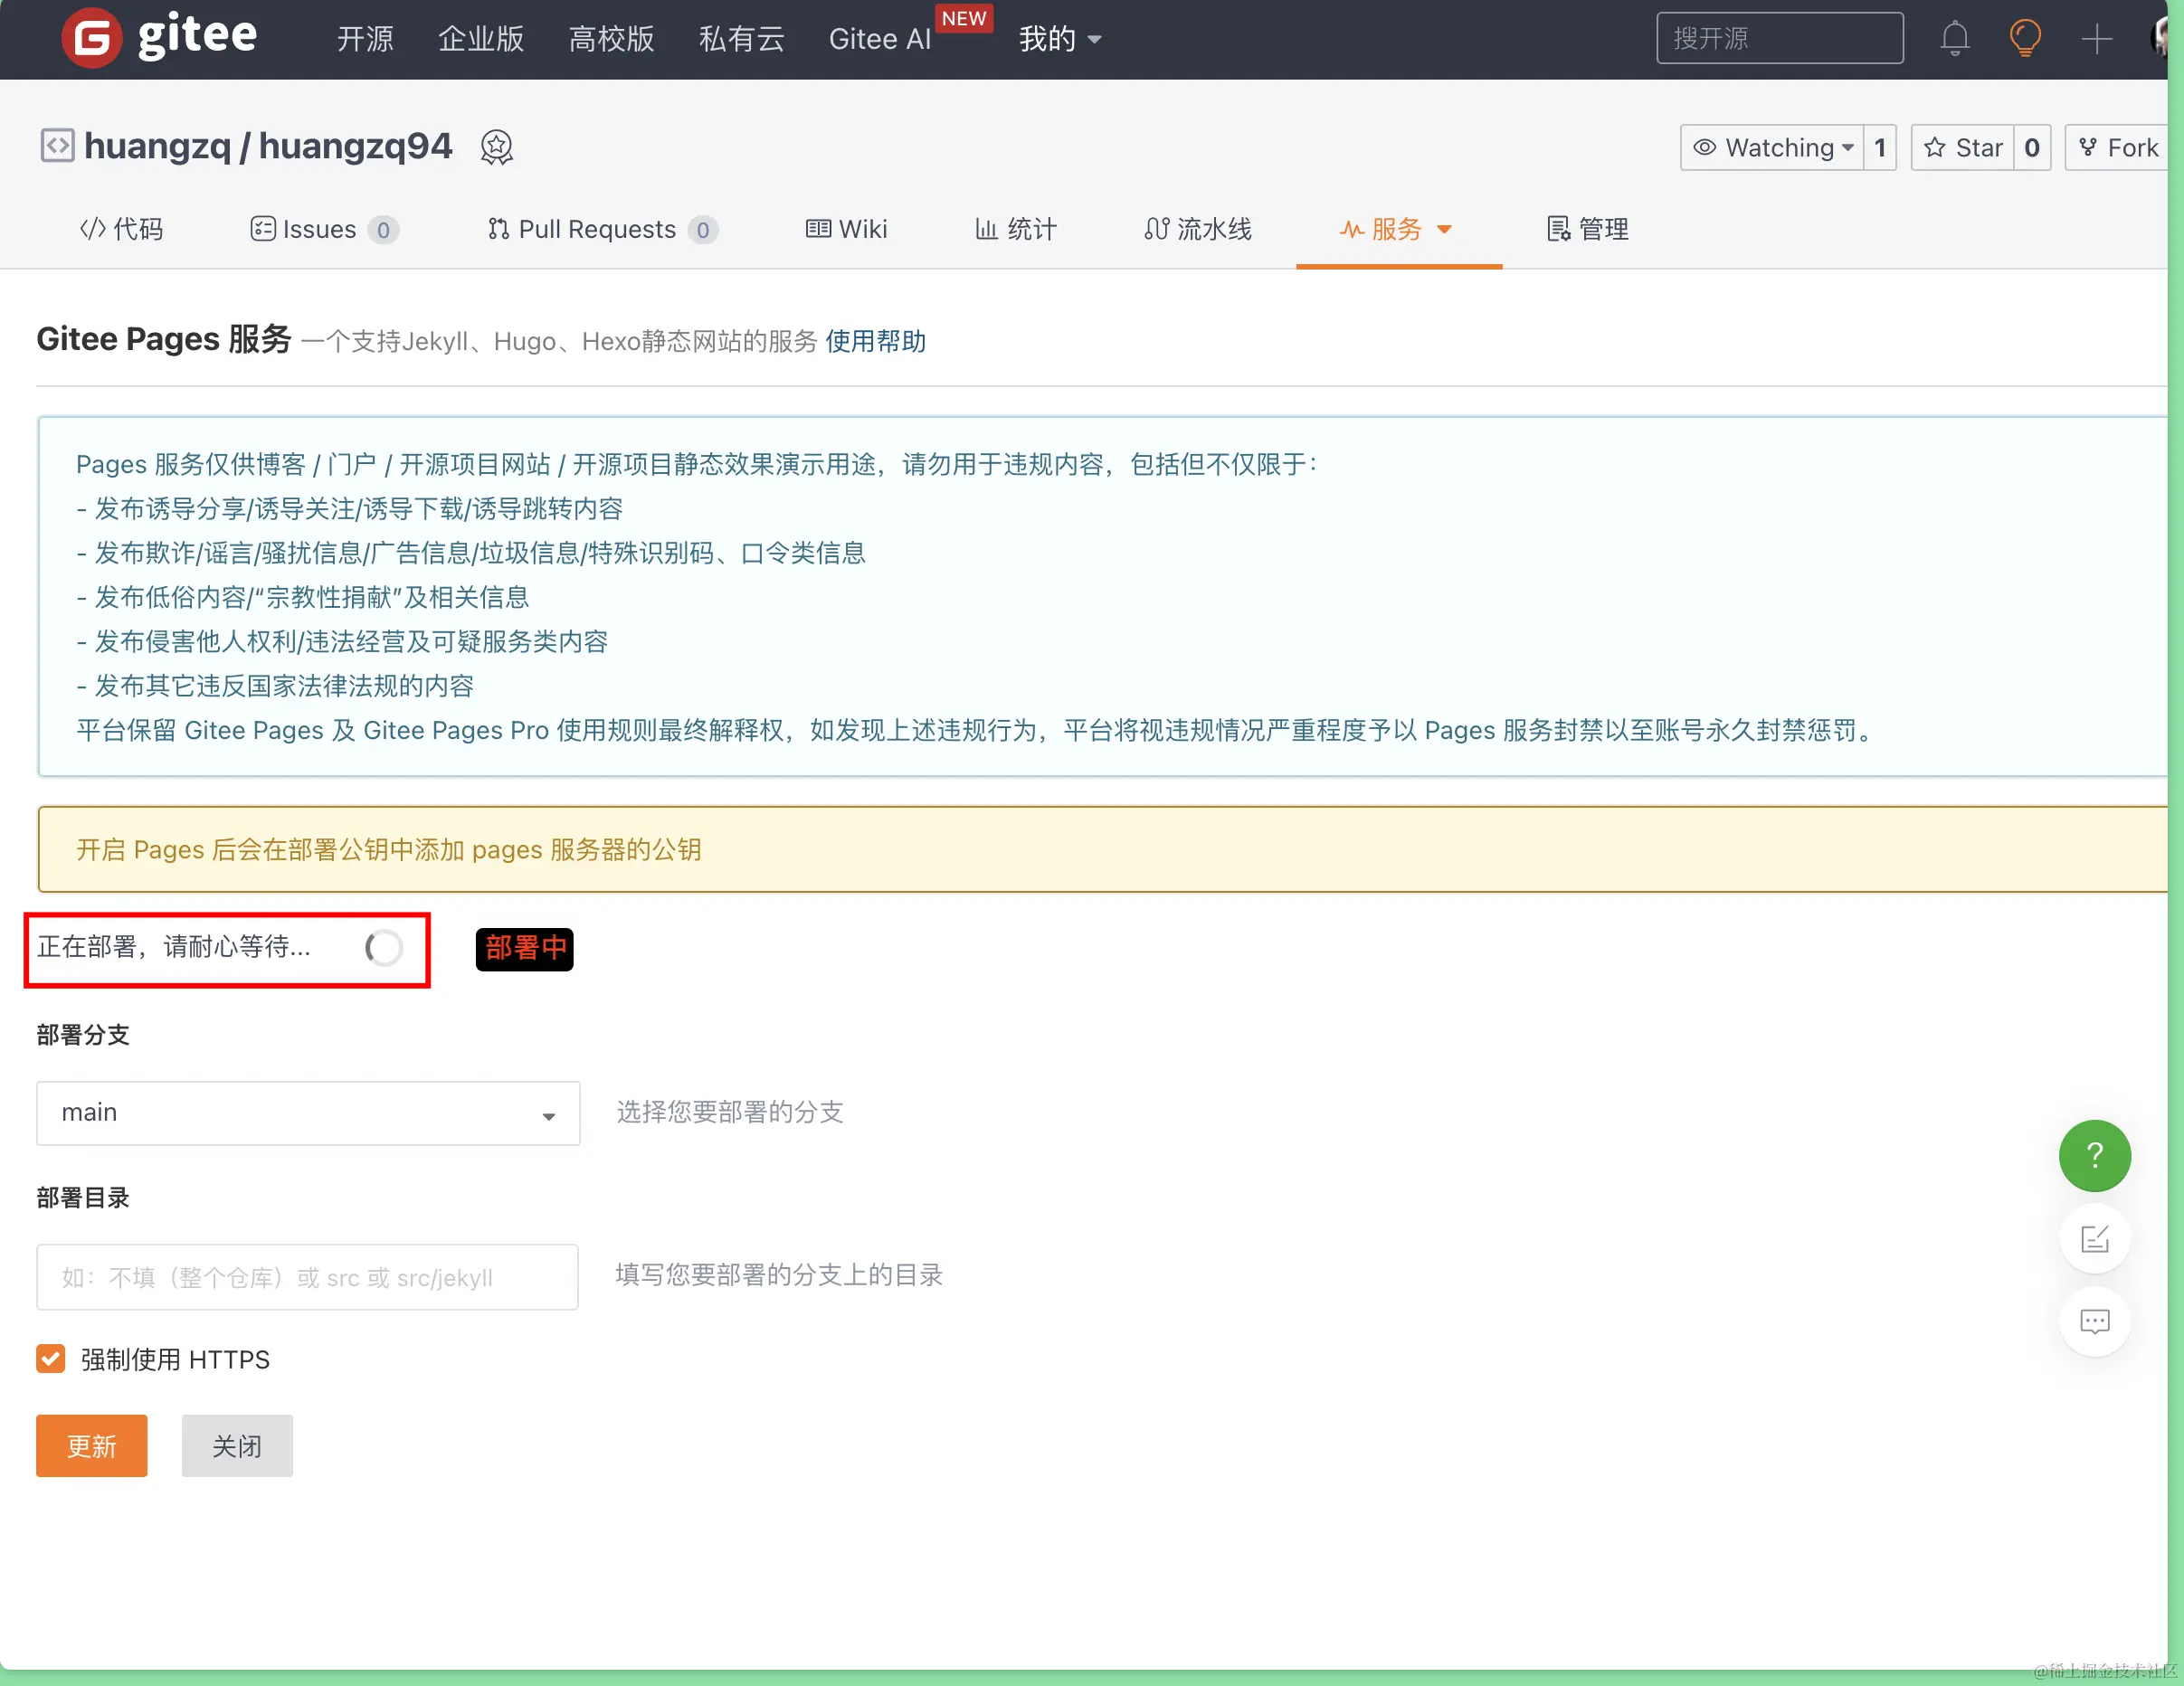Open the 部署分支 main branch dropdown
The image size is (2184, 1686).
tap(308, 1112)
